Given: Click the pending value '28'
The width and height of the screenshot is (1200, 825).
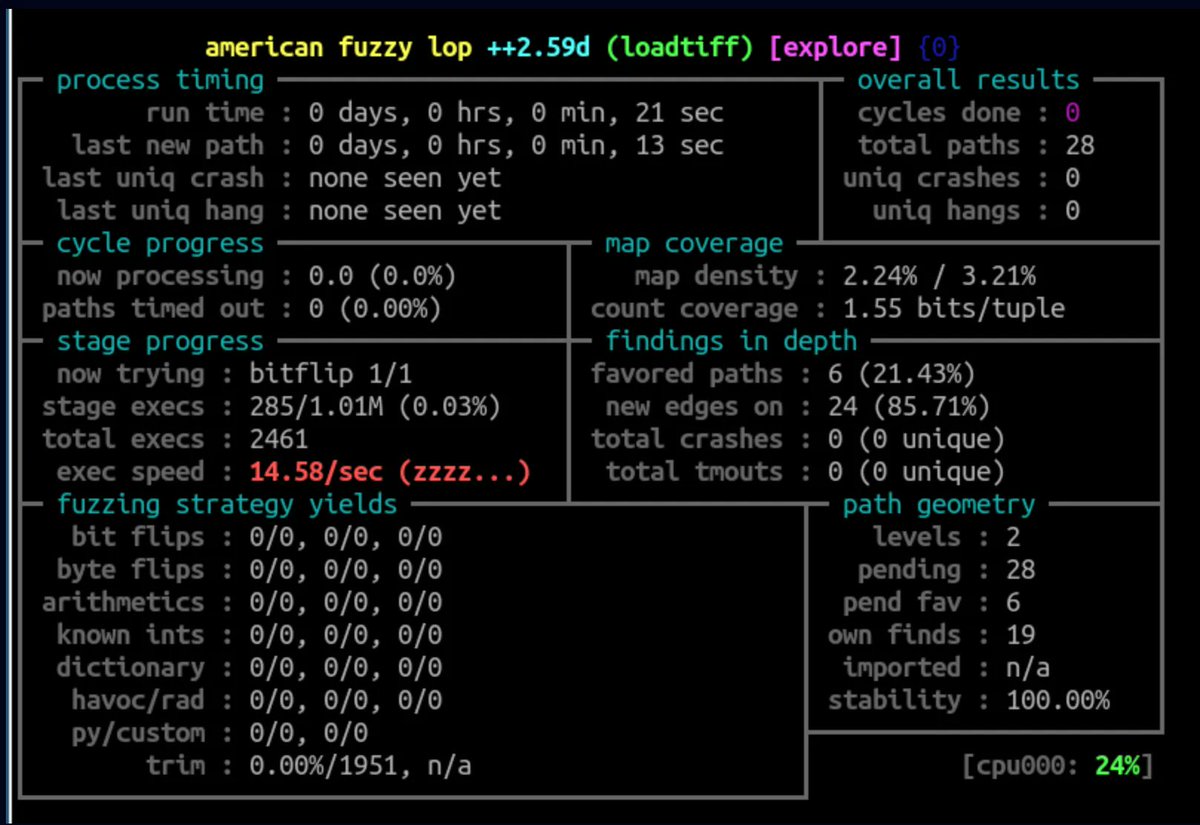Looking at the screenshot, I should (1021, 570).
